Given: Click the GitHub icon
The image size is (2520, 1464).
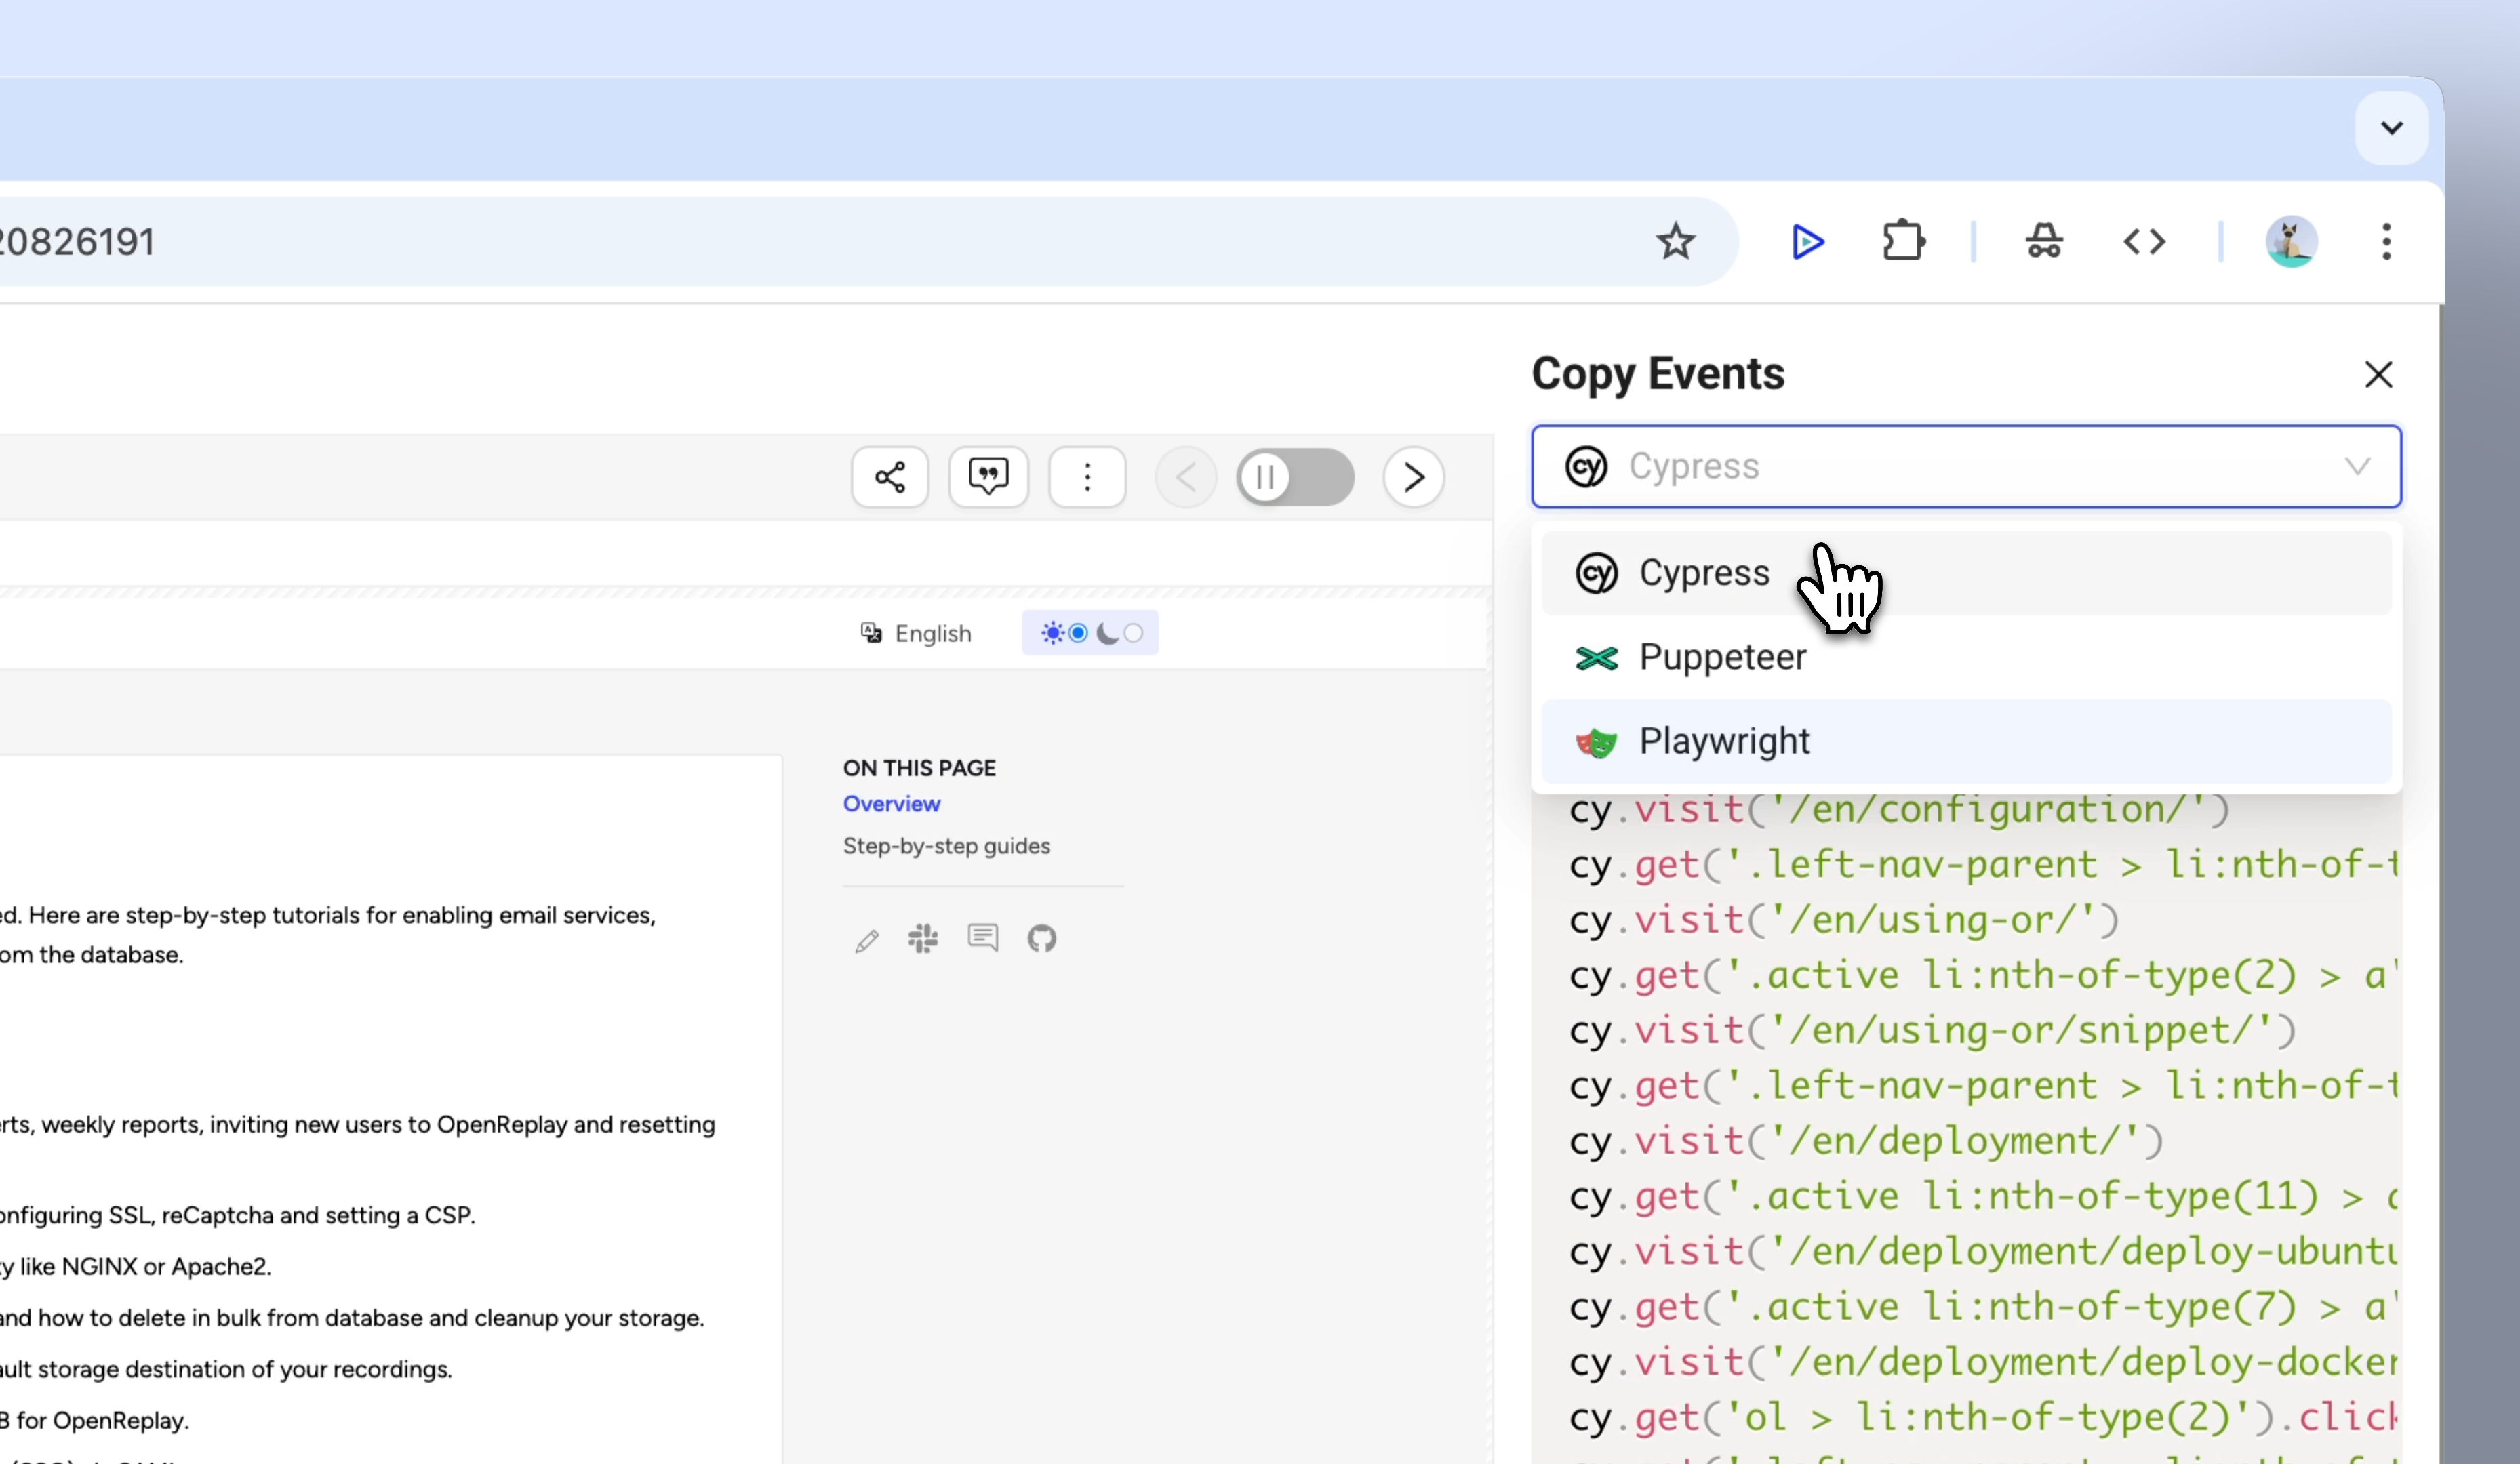Looking at the screenshot, I should tap(1042, 938).
